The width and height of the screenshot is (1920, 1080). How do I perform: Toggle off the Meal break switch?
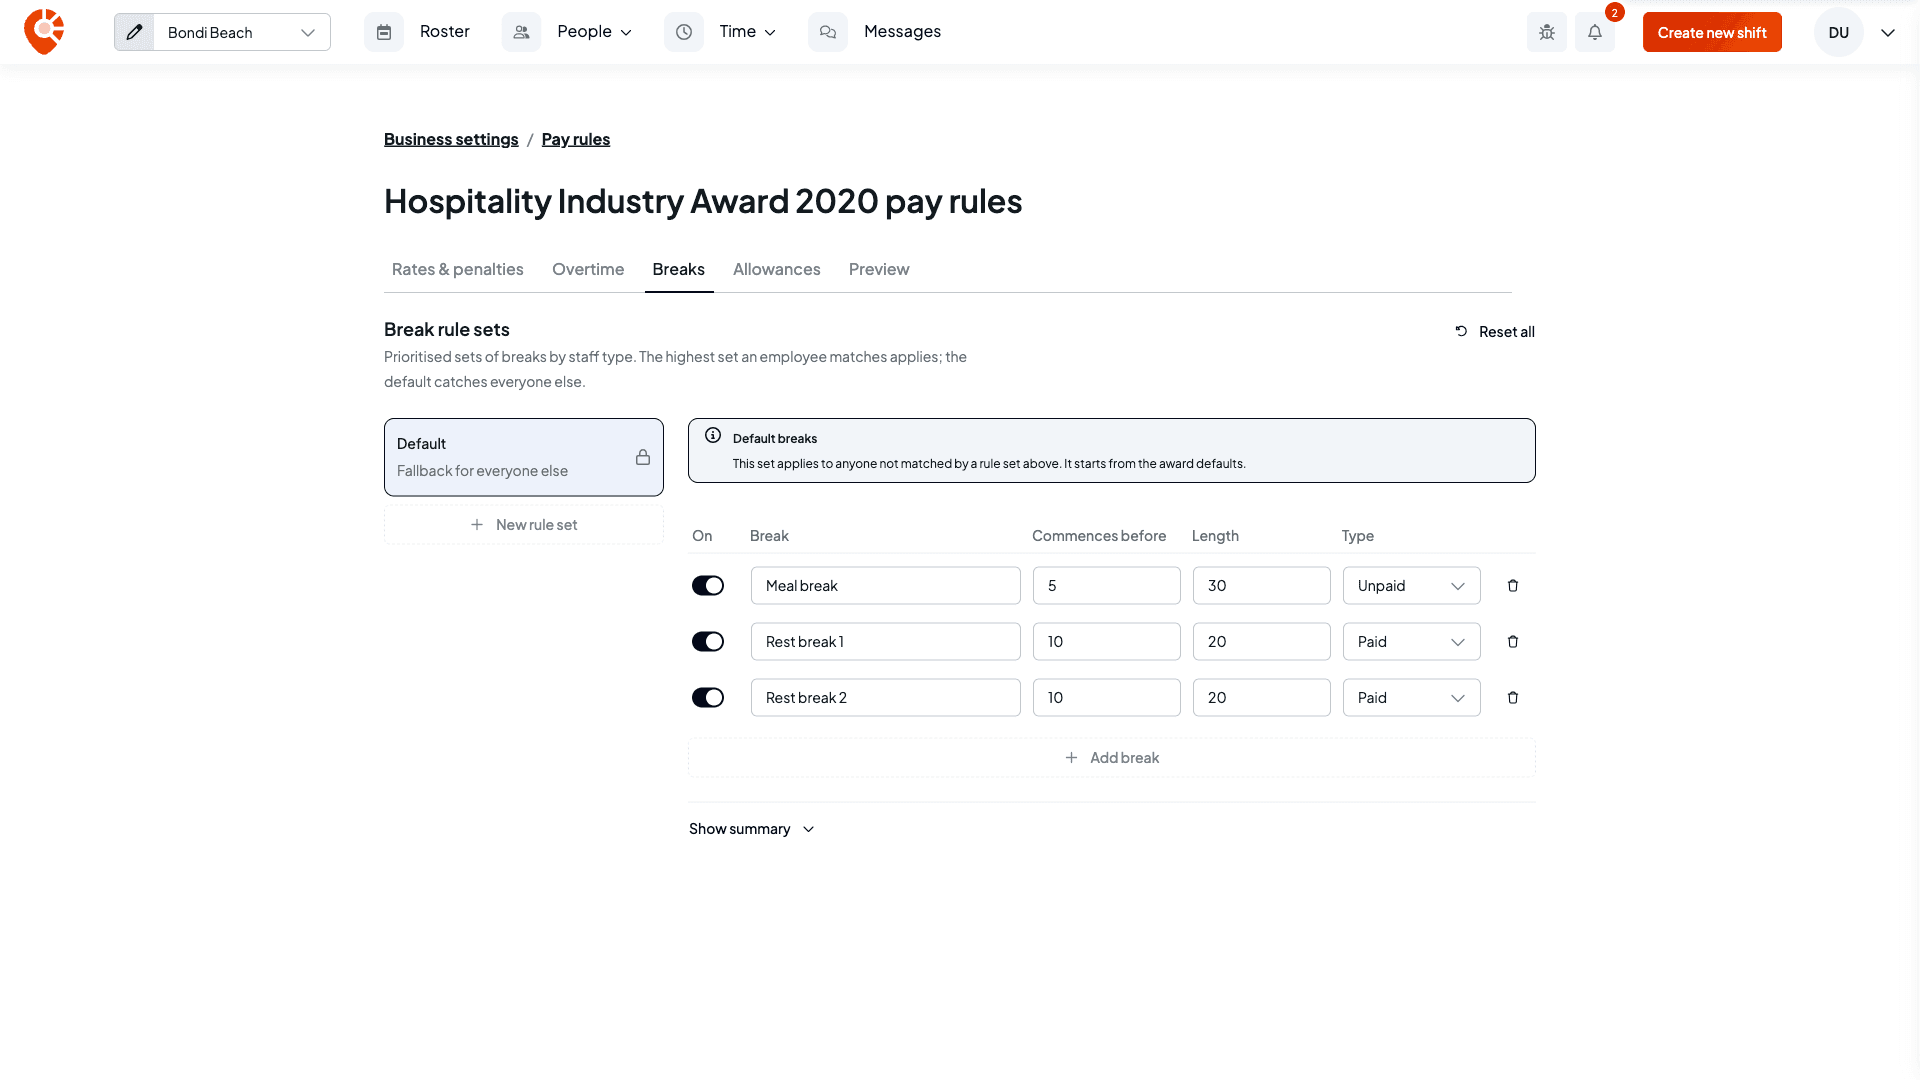coord(708,586)
